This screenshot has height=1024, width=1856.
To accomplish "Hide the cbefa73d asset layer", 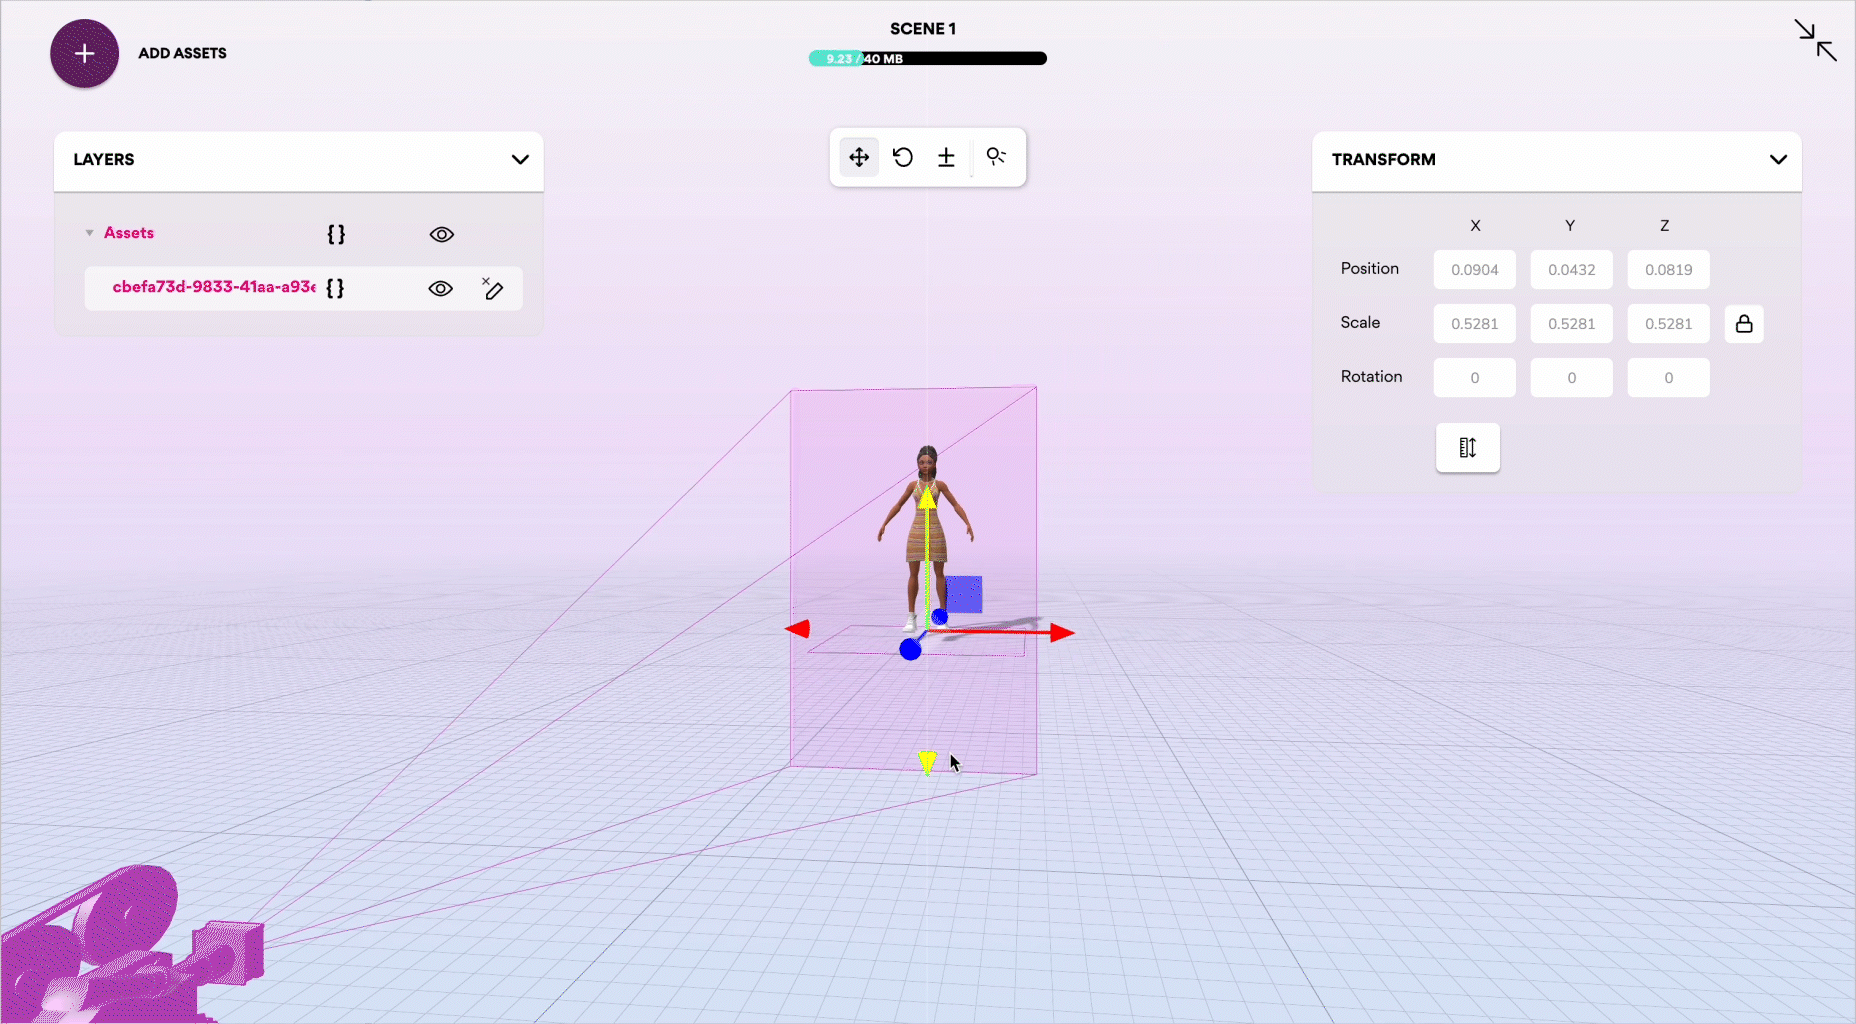I will coord(441,289).
